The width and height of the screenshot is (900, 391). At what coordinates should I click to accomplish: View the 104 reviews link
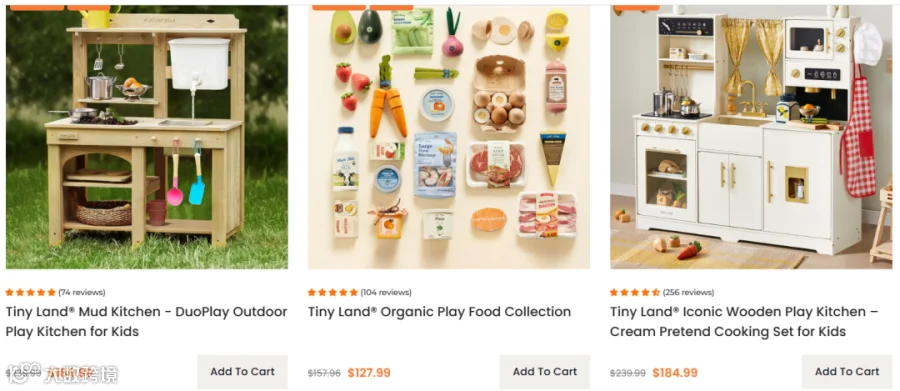coord(386,292)
